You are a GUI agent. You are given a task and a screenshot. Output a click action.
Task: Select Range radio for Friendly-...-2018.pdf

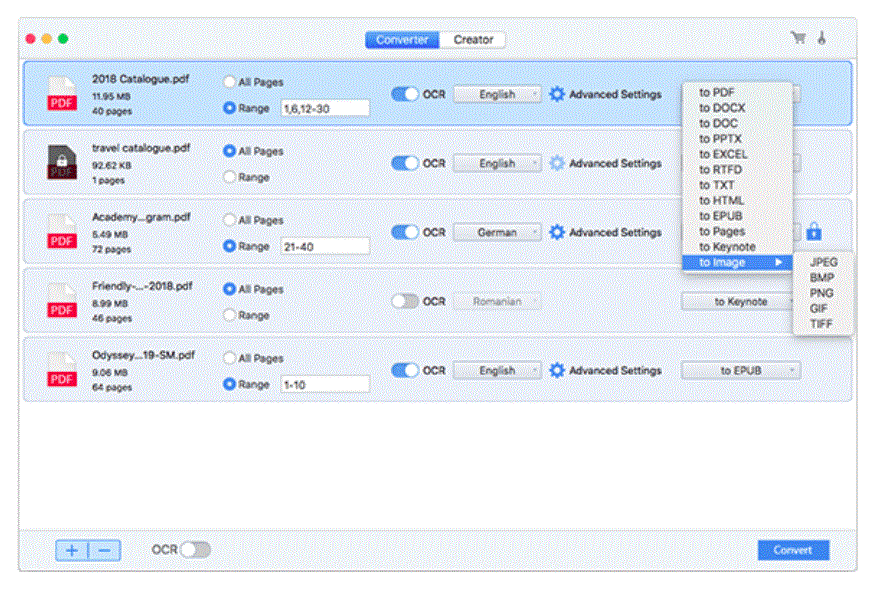click(x=229, y=315)
